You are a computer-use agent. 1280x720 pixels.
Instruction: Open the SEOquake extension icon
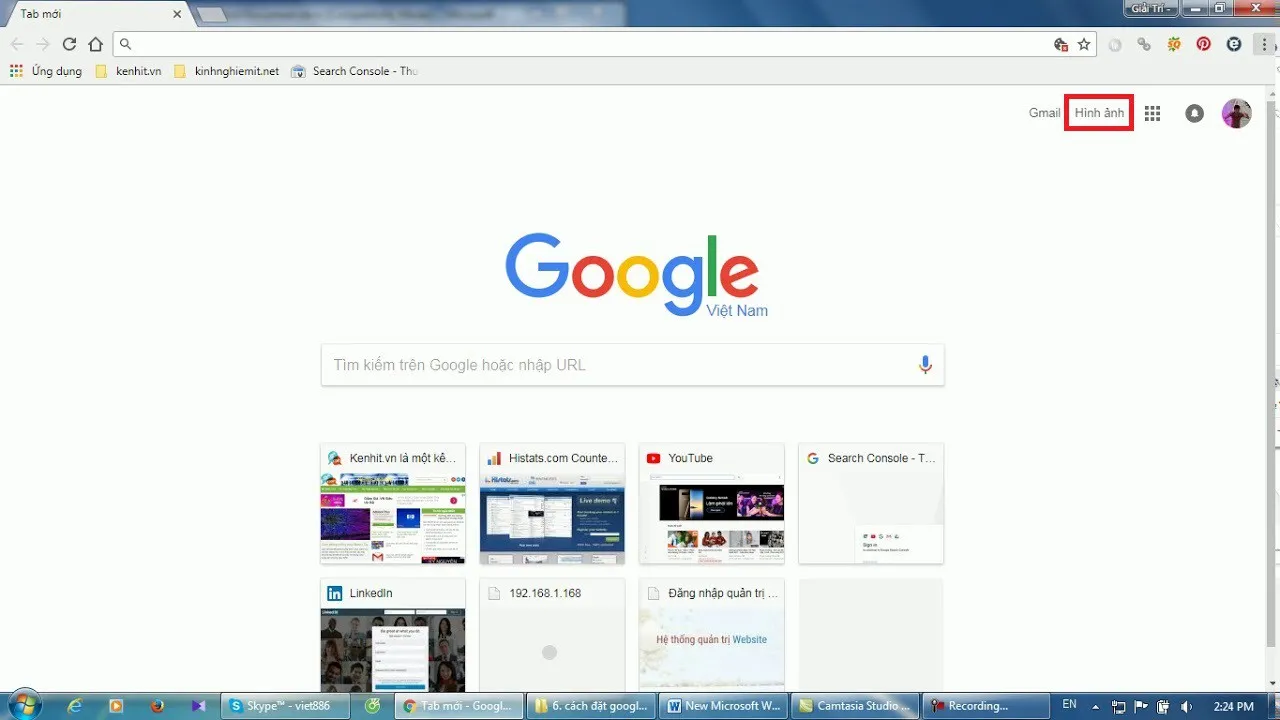1174,44
